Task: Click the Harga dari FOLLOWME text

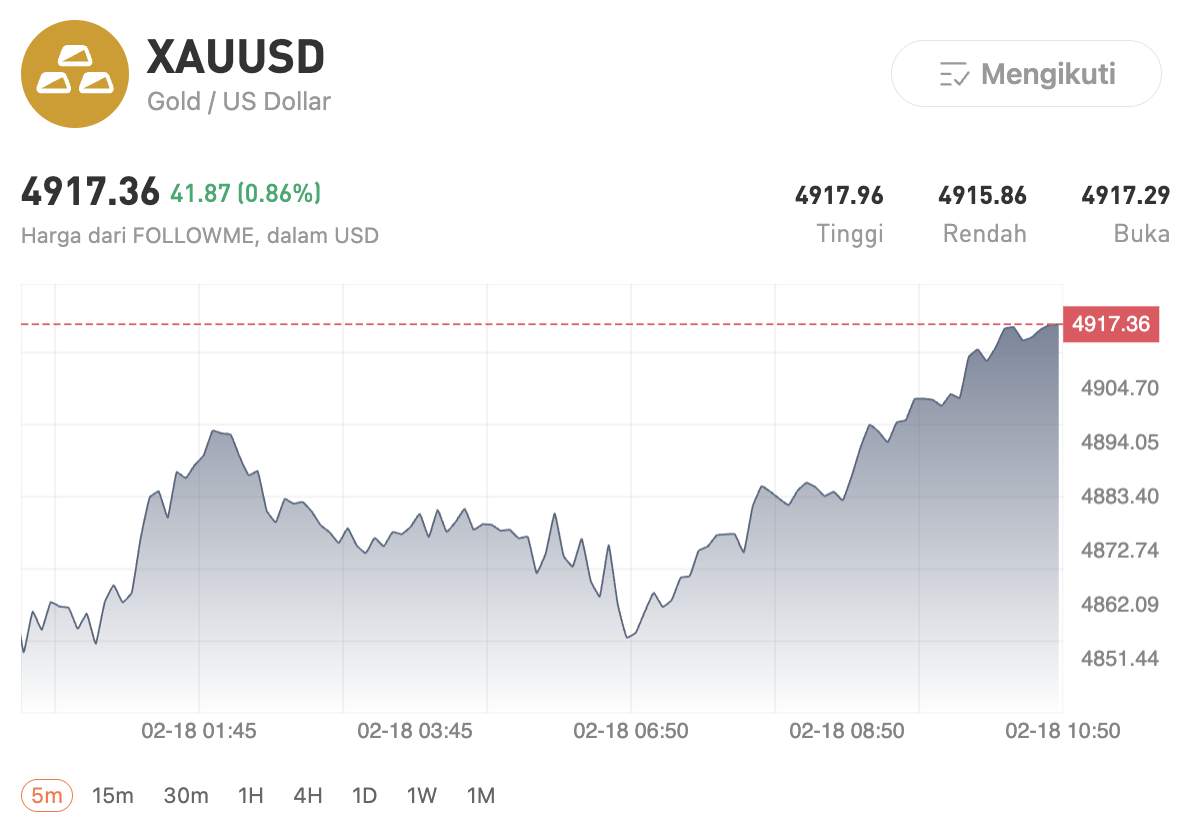Action: click(x=201, y=236)
